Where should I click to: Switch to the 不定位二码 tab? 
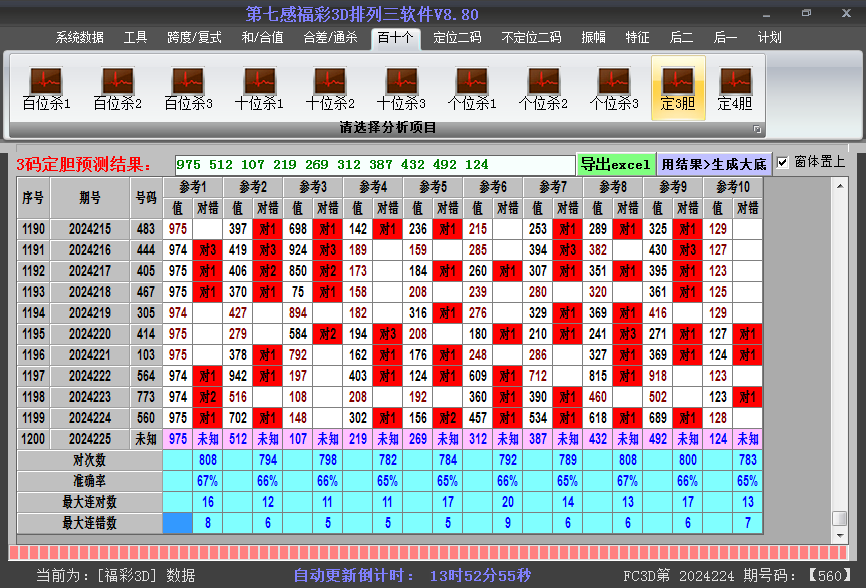tap(531, 38)
